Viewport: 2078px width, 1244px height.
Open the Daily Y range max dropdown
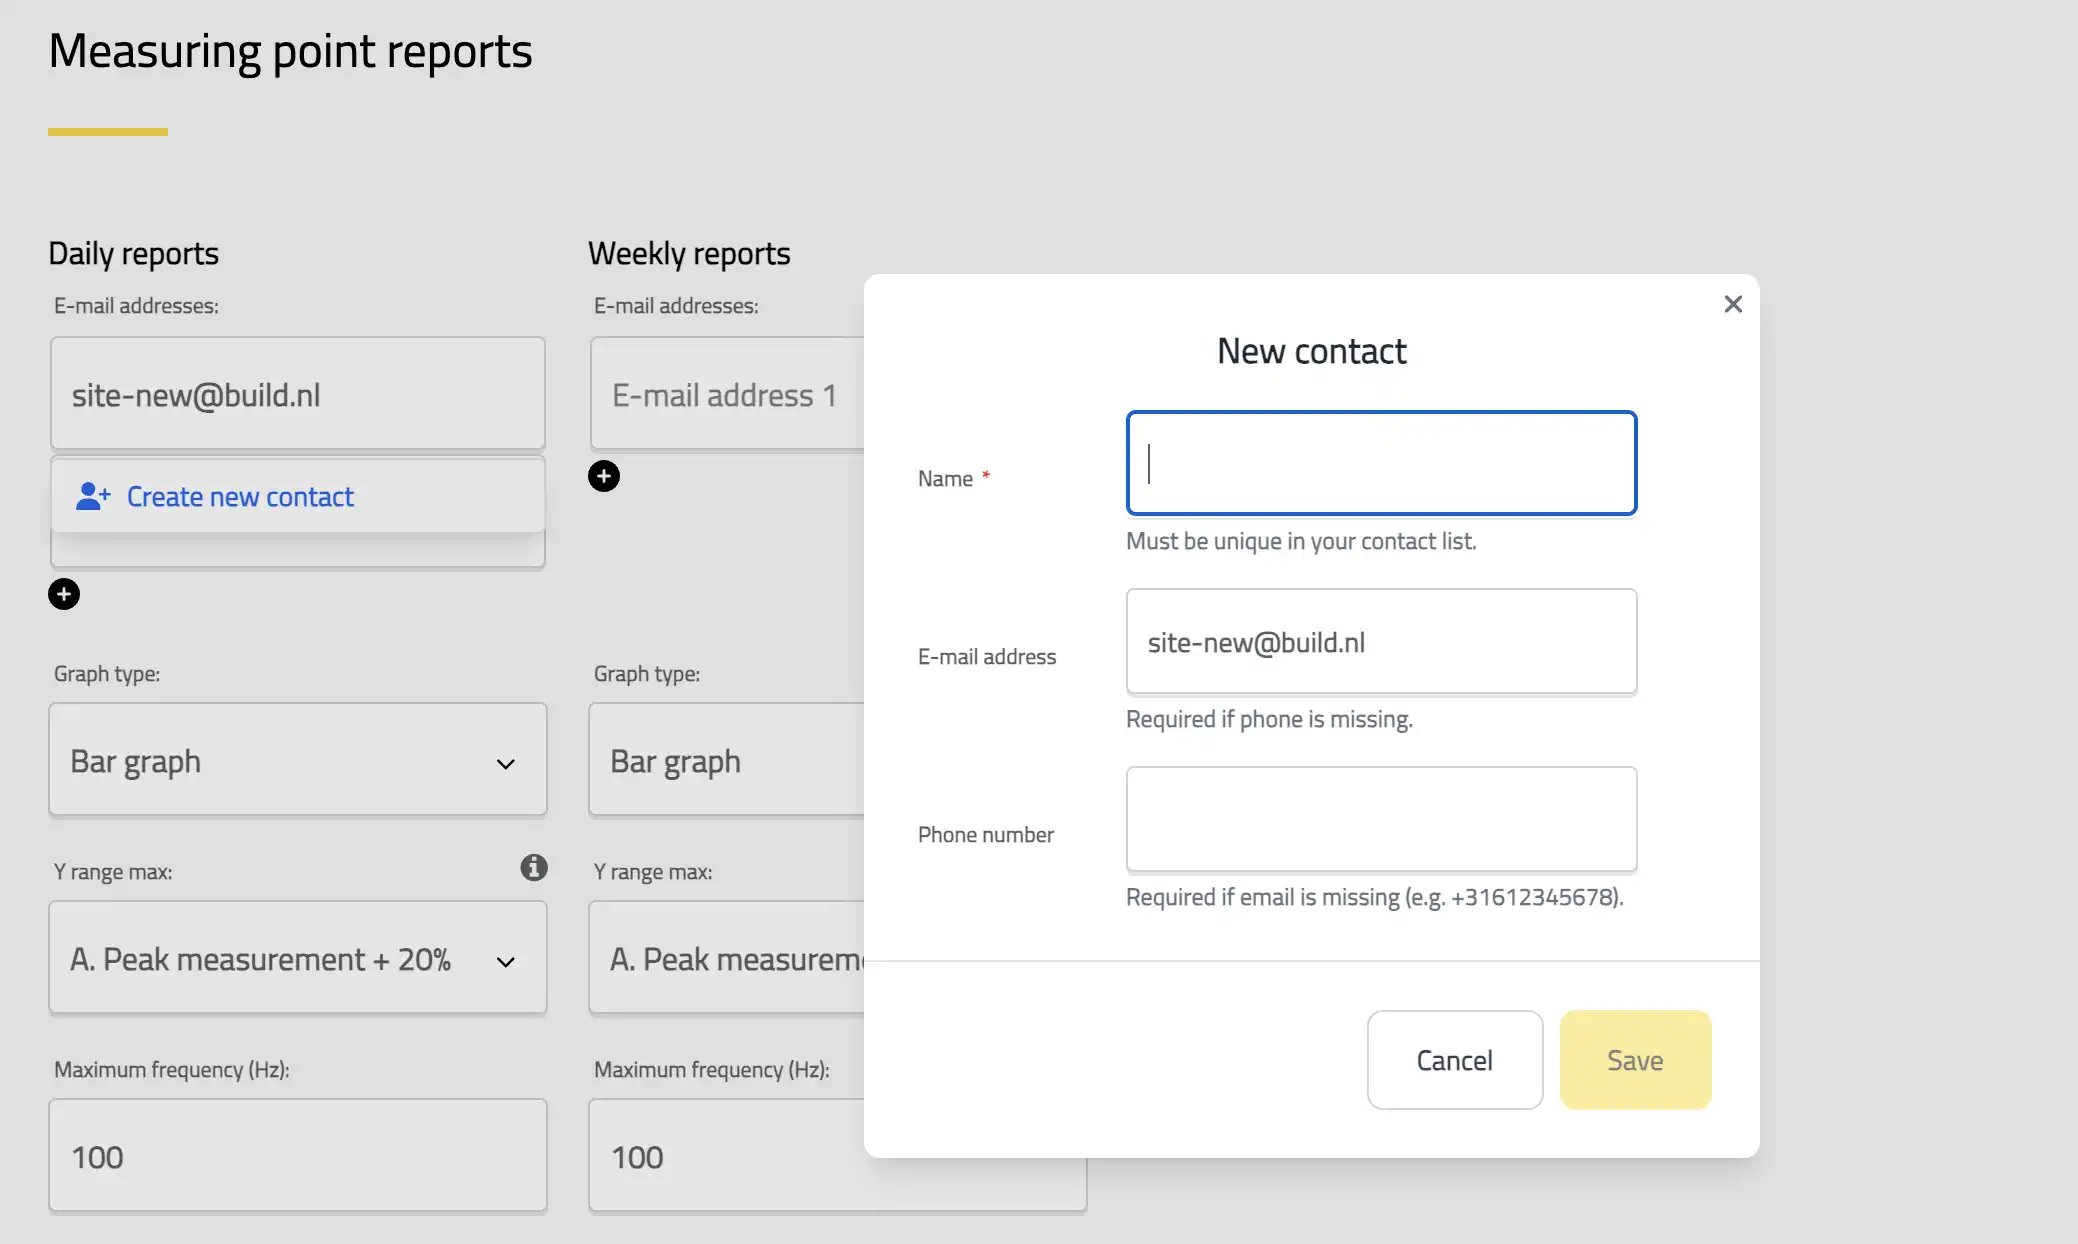pos(297,958)
